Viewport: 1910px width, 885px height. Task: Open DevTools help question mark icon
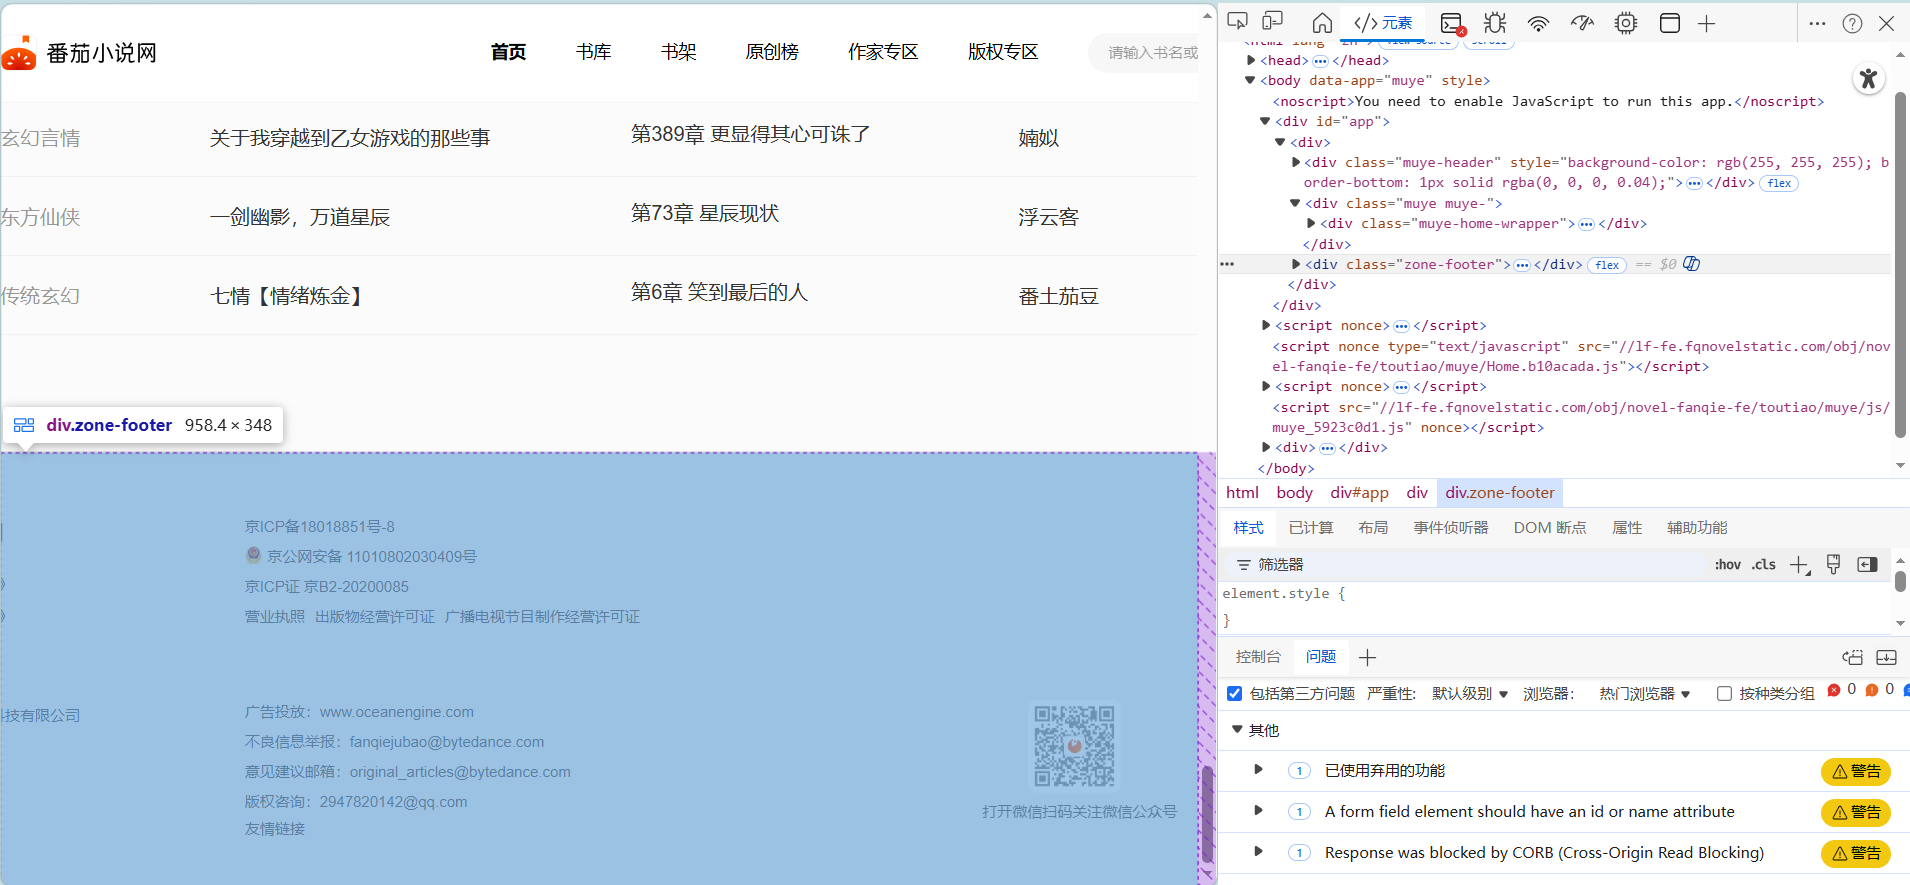pyautogui.click(x=1853, y=23)
